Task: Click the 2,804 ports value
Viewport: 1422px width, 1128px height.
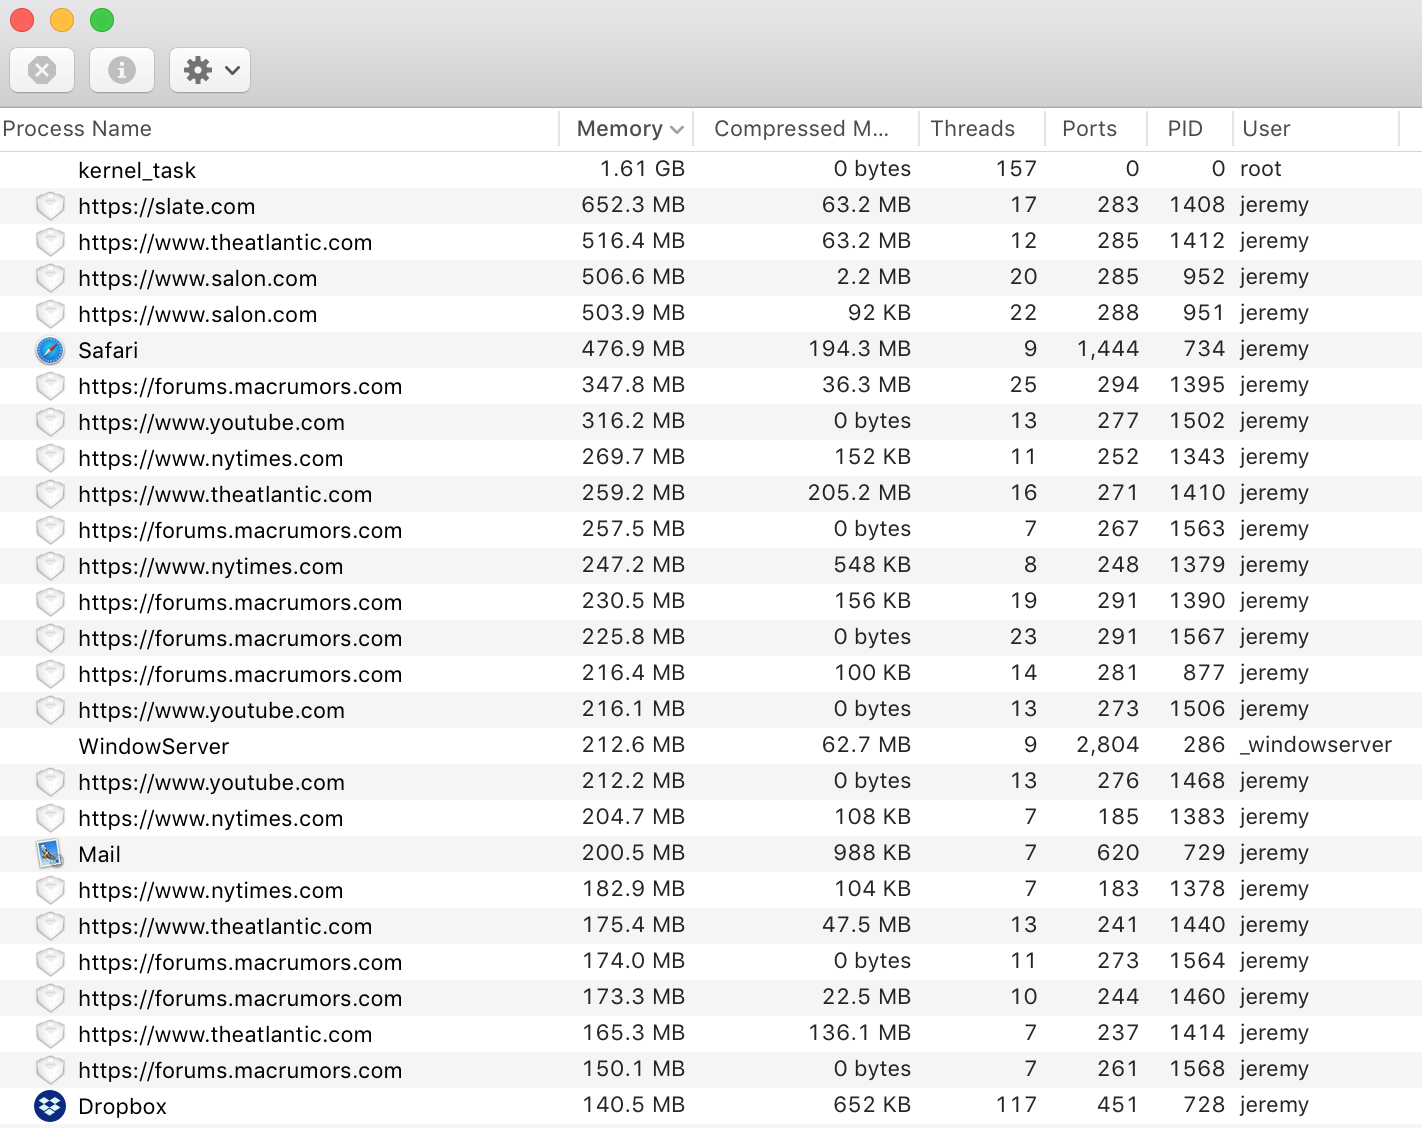Action: tap(1108, 744)
